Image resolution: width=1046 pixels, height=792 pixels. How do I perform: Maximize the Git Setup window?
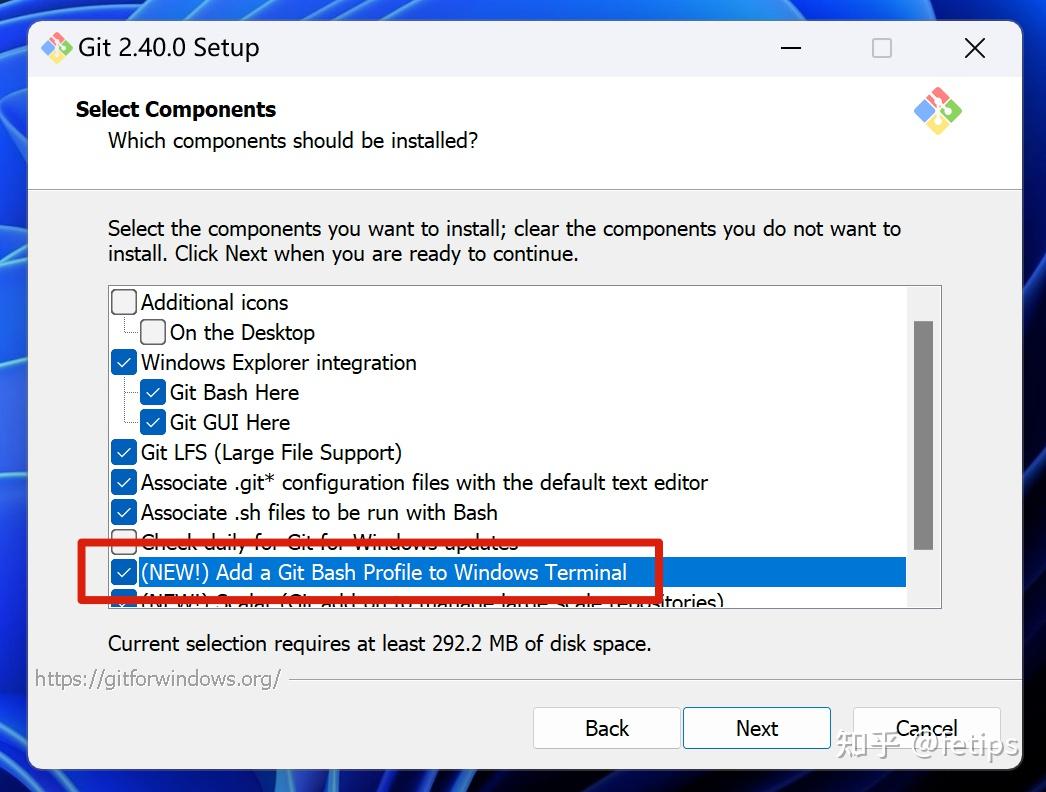(881, 48)
